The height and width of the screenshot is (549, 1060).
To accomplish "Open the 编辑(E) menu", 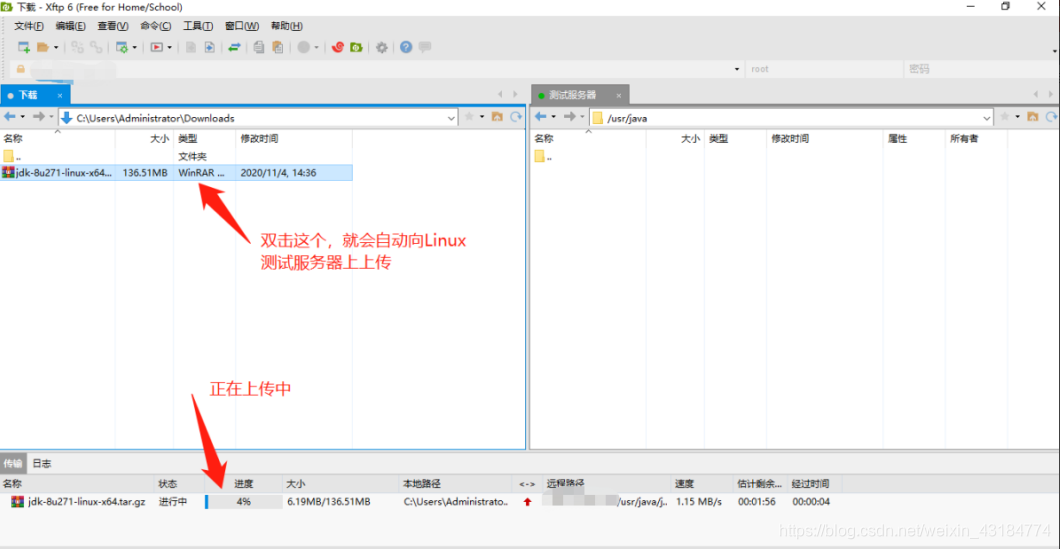I will pyautogui.click(x=70, y=26).
